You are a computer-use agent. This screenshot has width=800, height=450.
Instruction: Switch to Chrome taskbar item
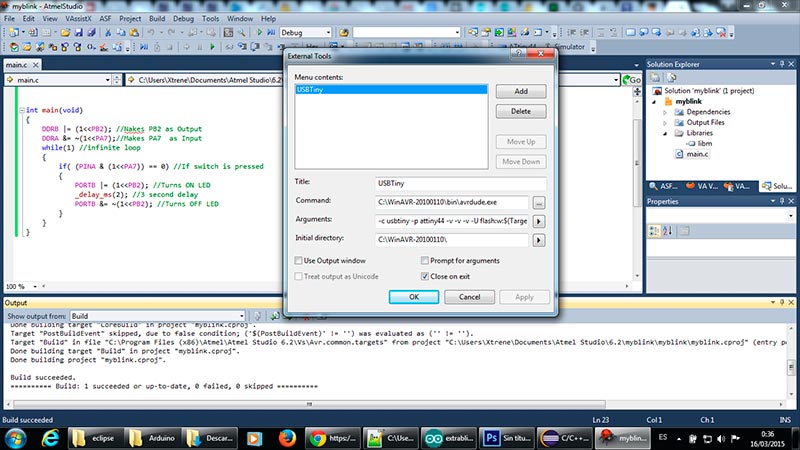pos(333,438)
